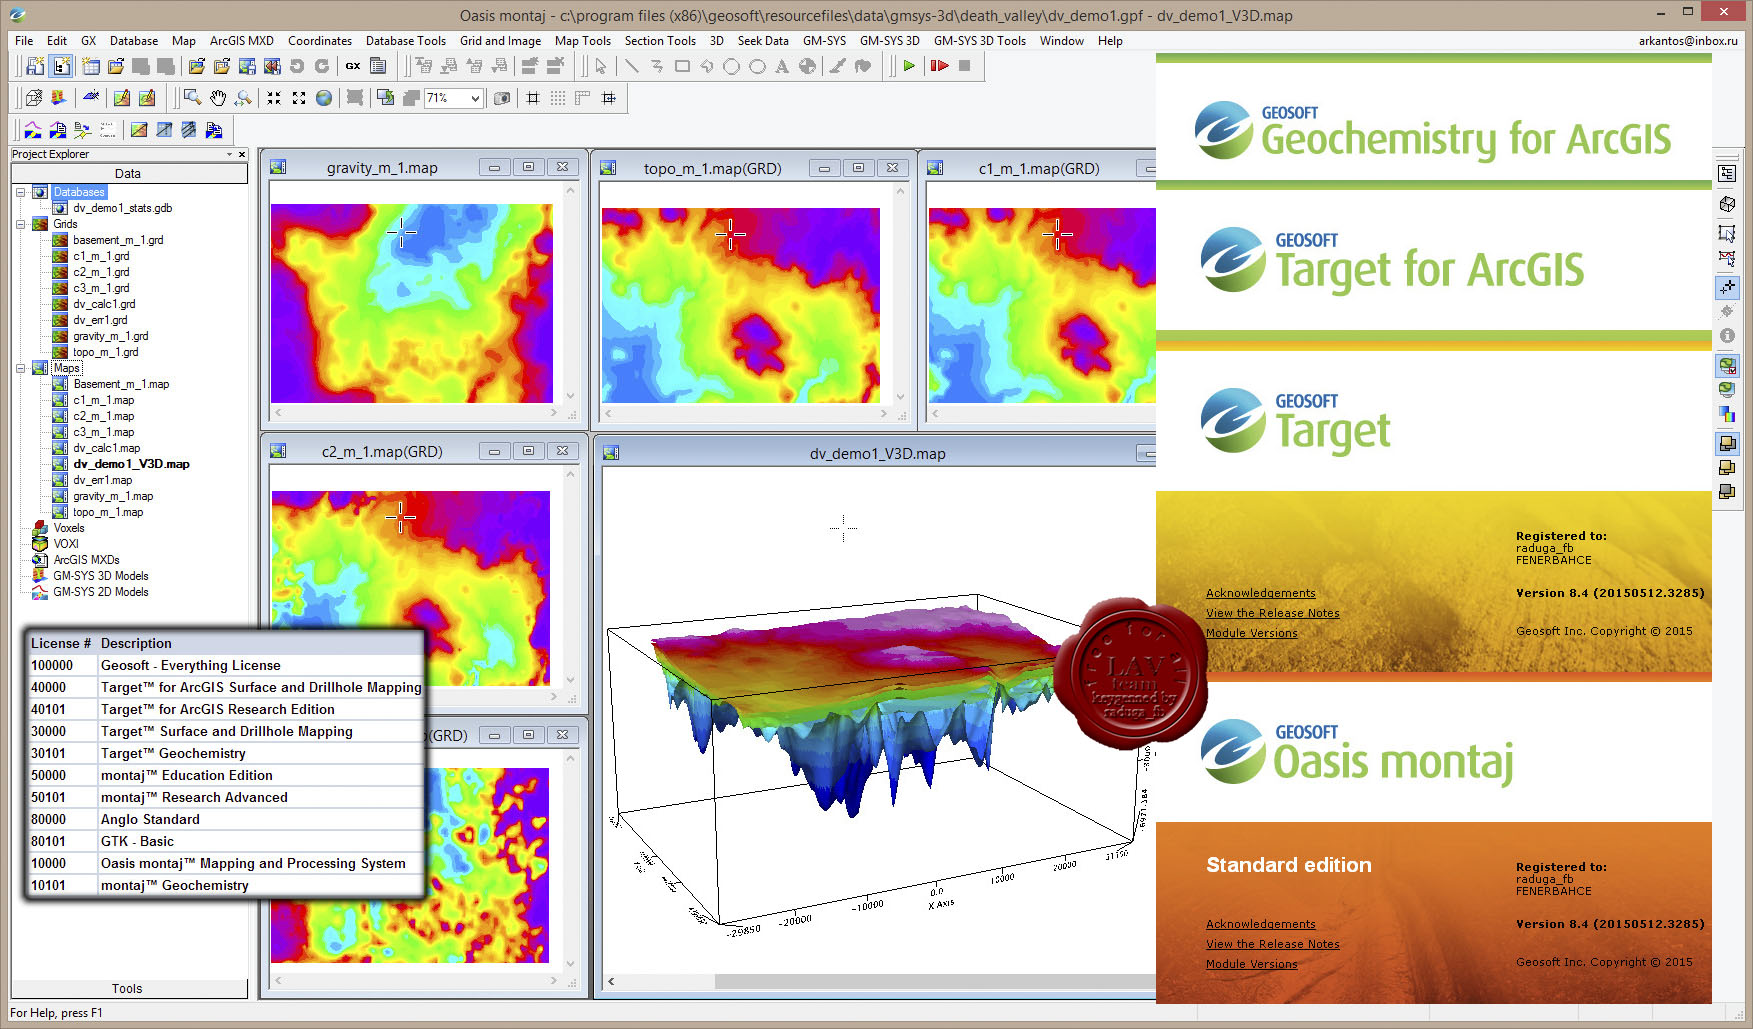Image resolution: width=1753 pixels, height=1029 pixels.
Task: Click the 3D cube view icon
Action: point(33,98)
